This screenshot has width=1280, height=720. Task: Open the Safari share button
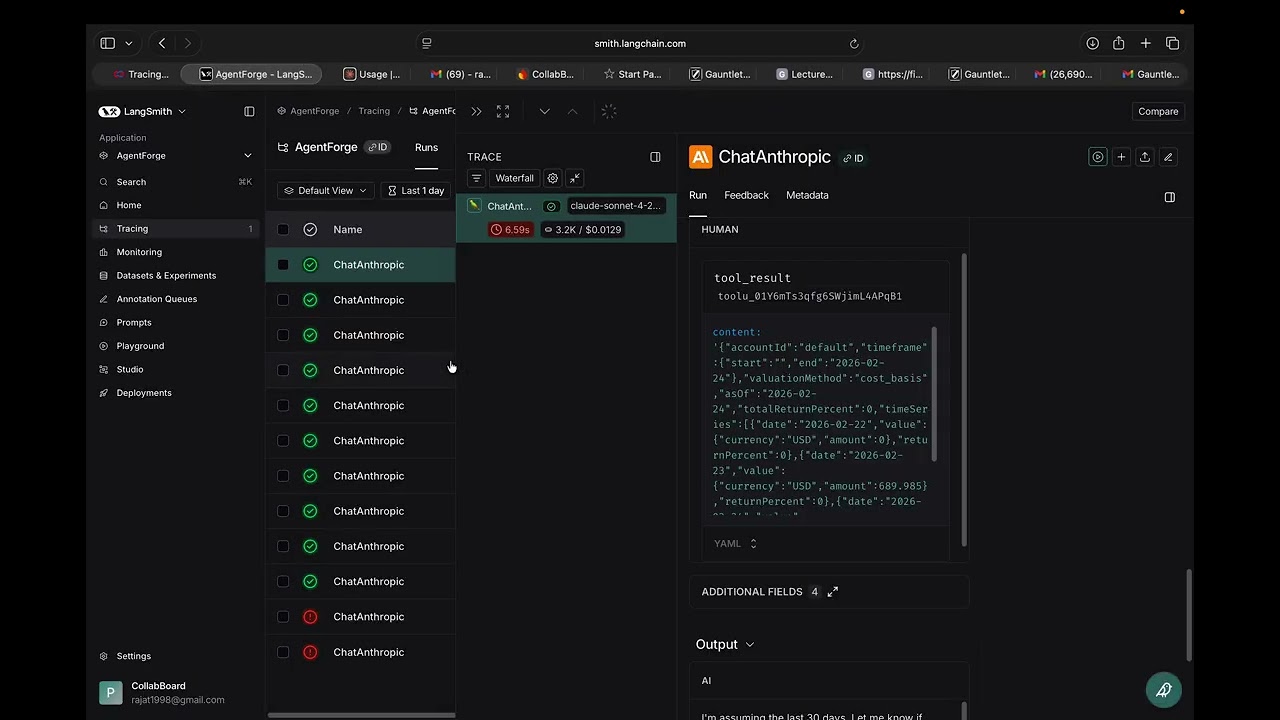[1119, 43]
